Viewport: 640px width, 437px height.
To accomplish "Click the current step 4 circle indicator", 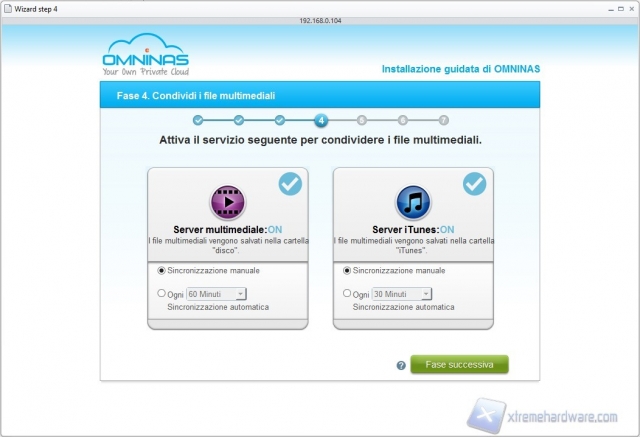I will coord(320,121).
